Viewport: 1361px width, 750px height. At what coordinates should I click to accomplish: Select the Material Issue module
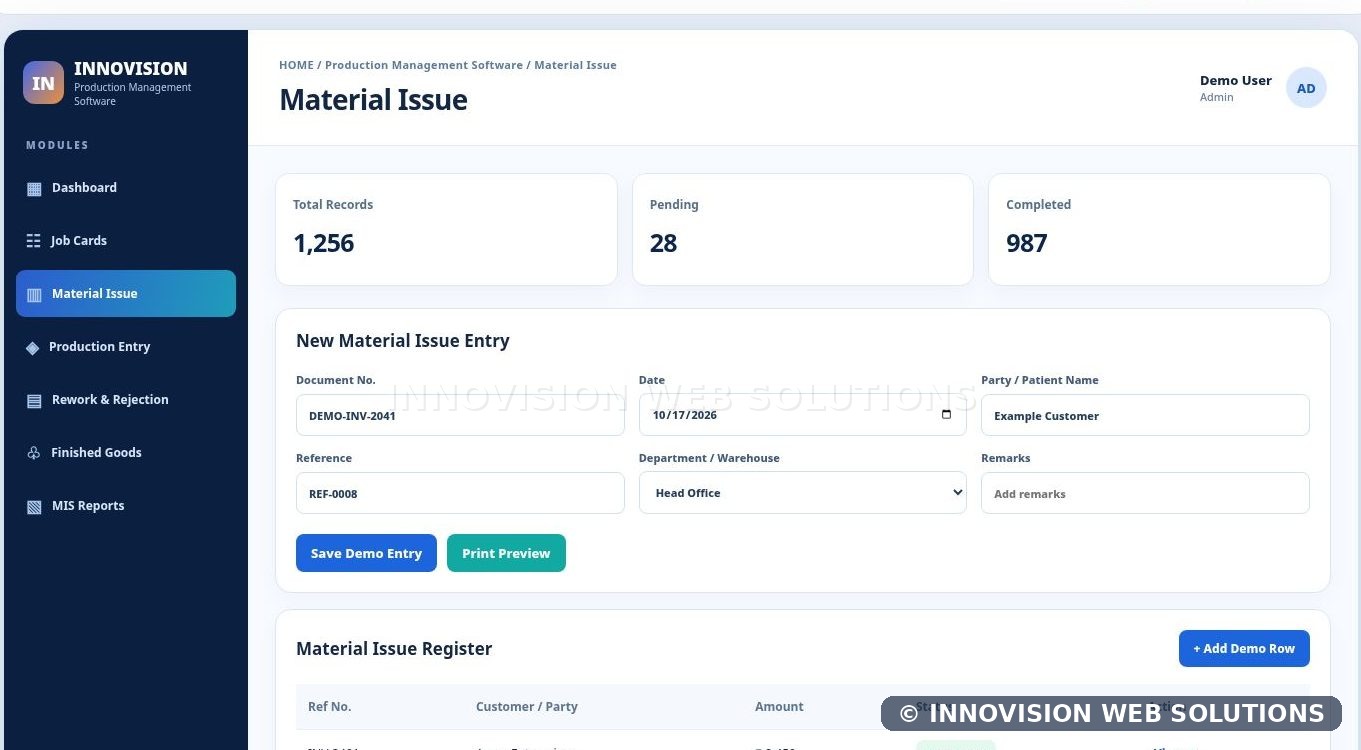pos(126,294)
